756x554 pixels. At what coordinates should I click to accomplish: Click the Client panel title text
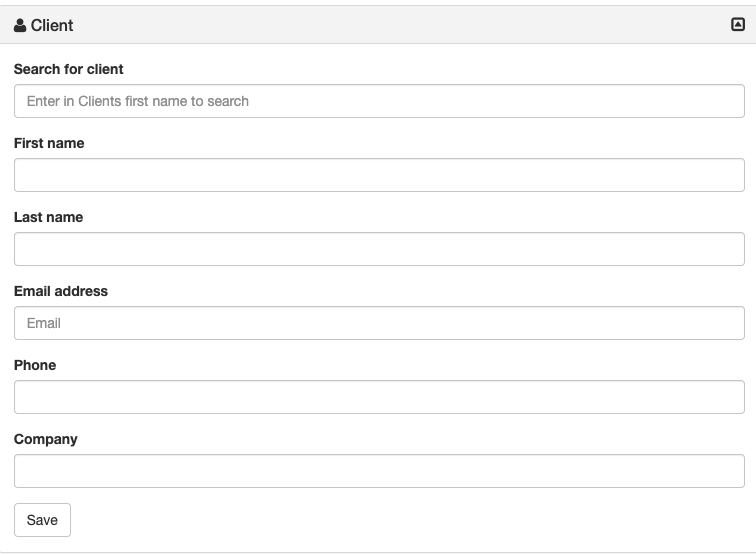coord(52,25)
